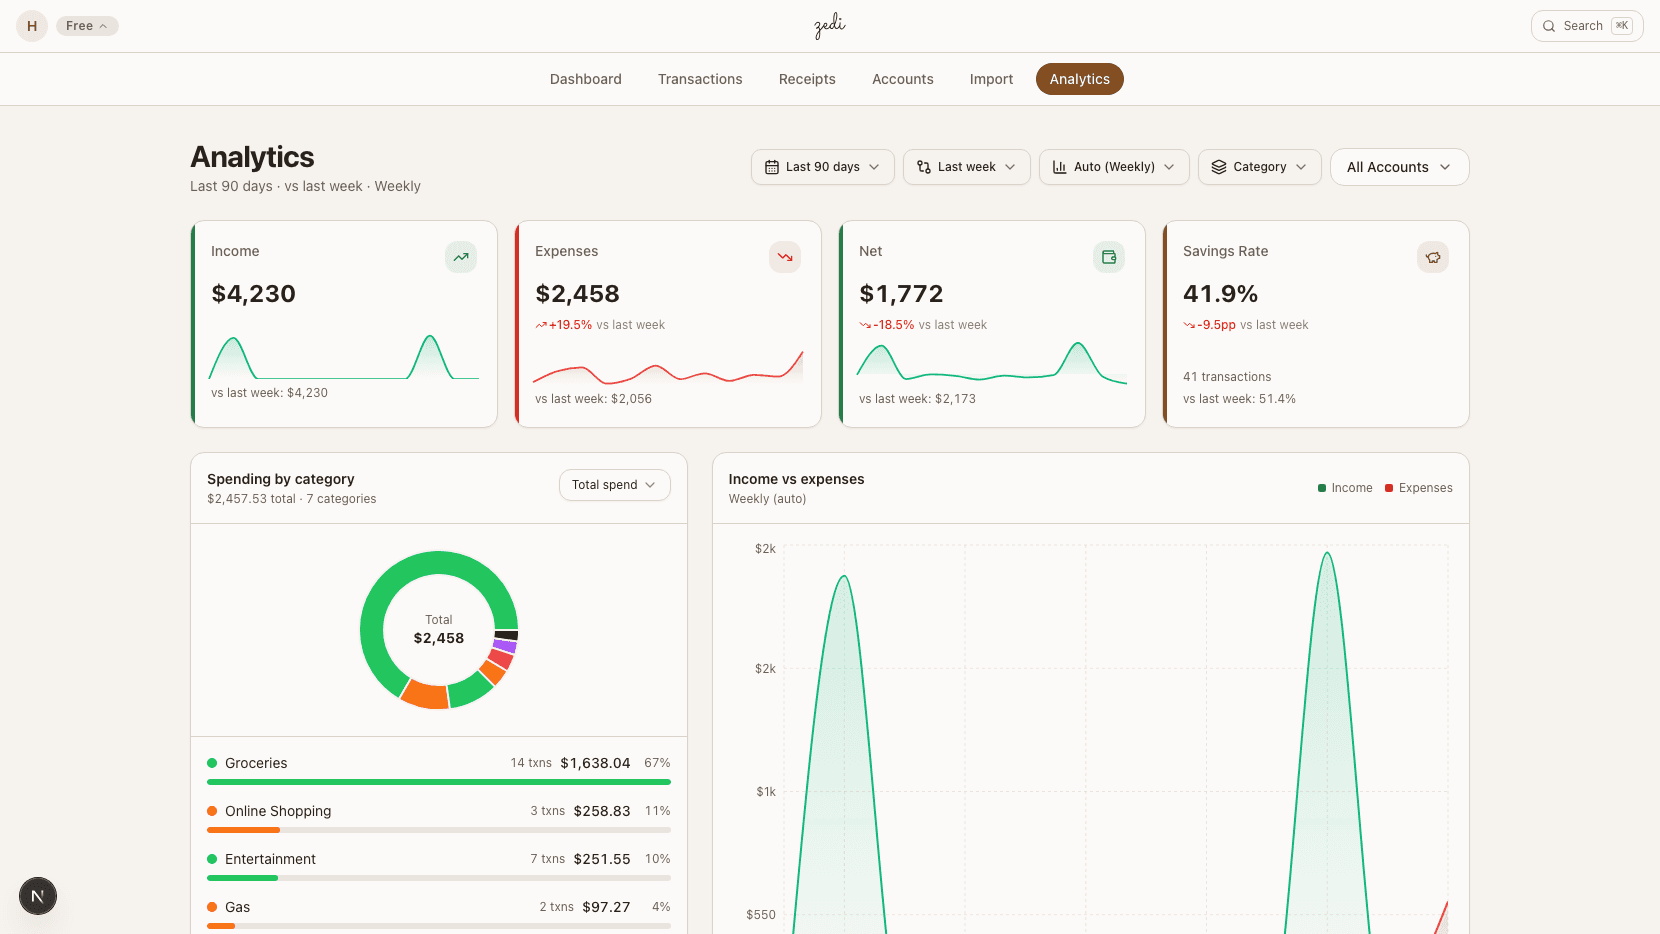Click the donut chart Total $2,458 center

439,630
